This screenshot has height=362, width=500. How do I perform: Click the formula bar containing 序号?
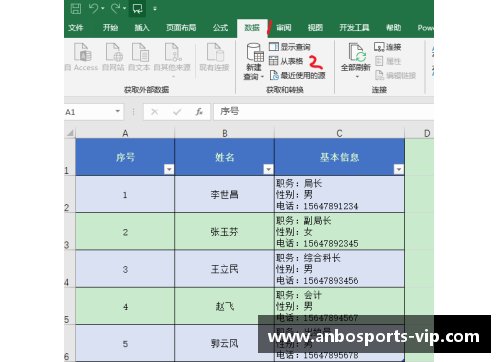coord(323,112)
